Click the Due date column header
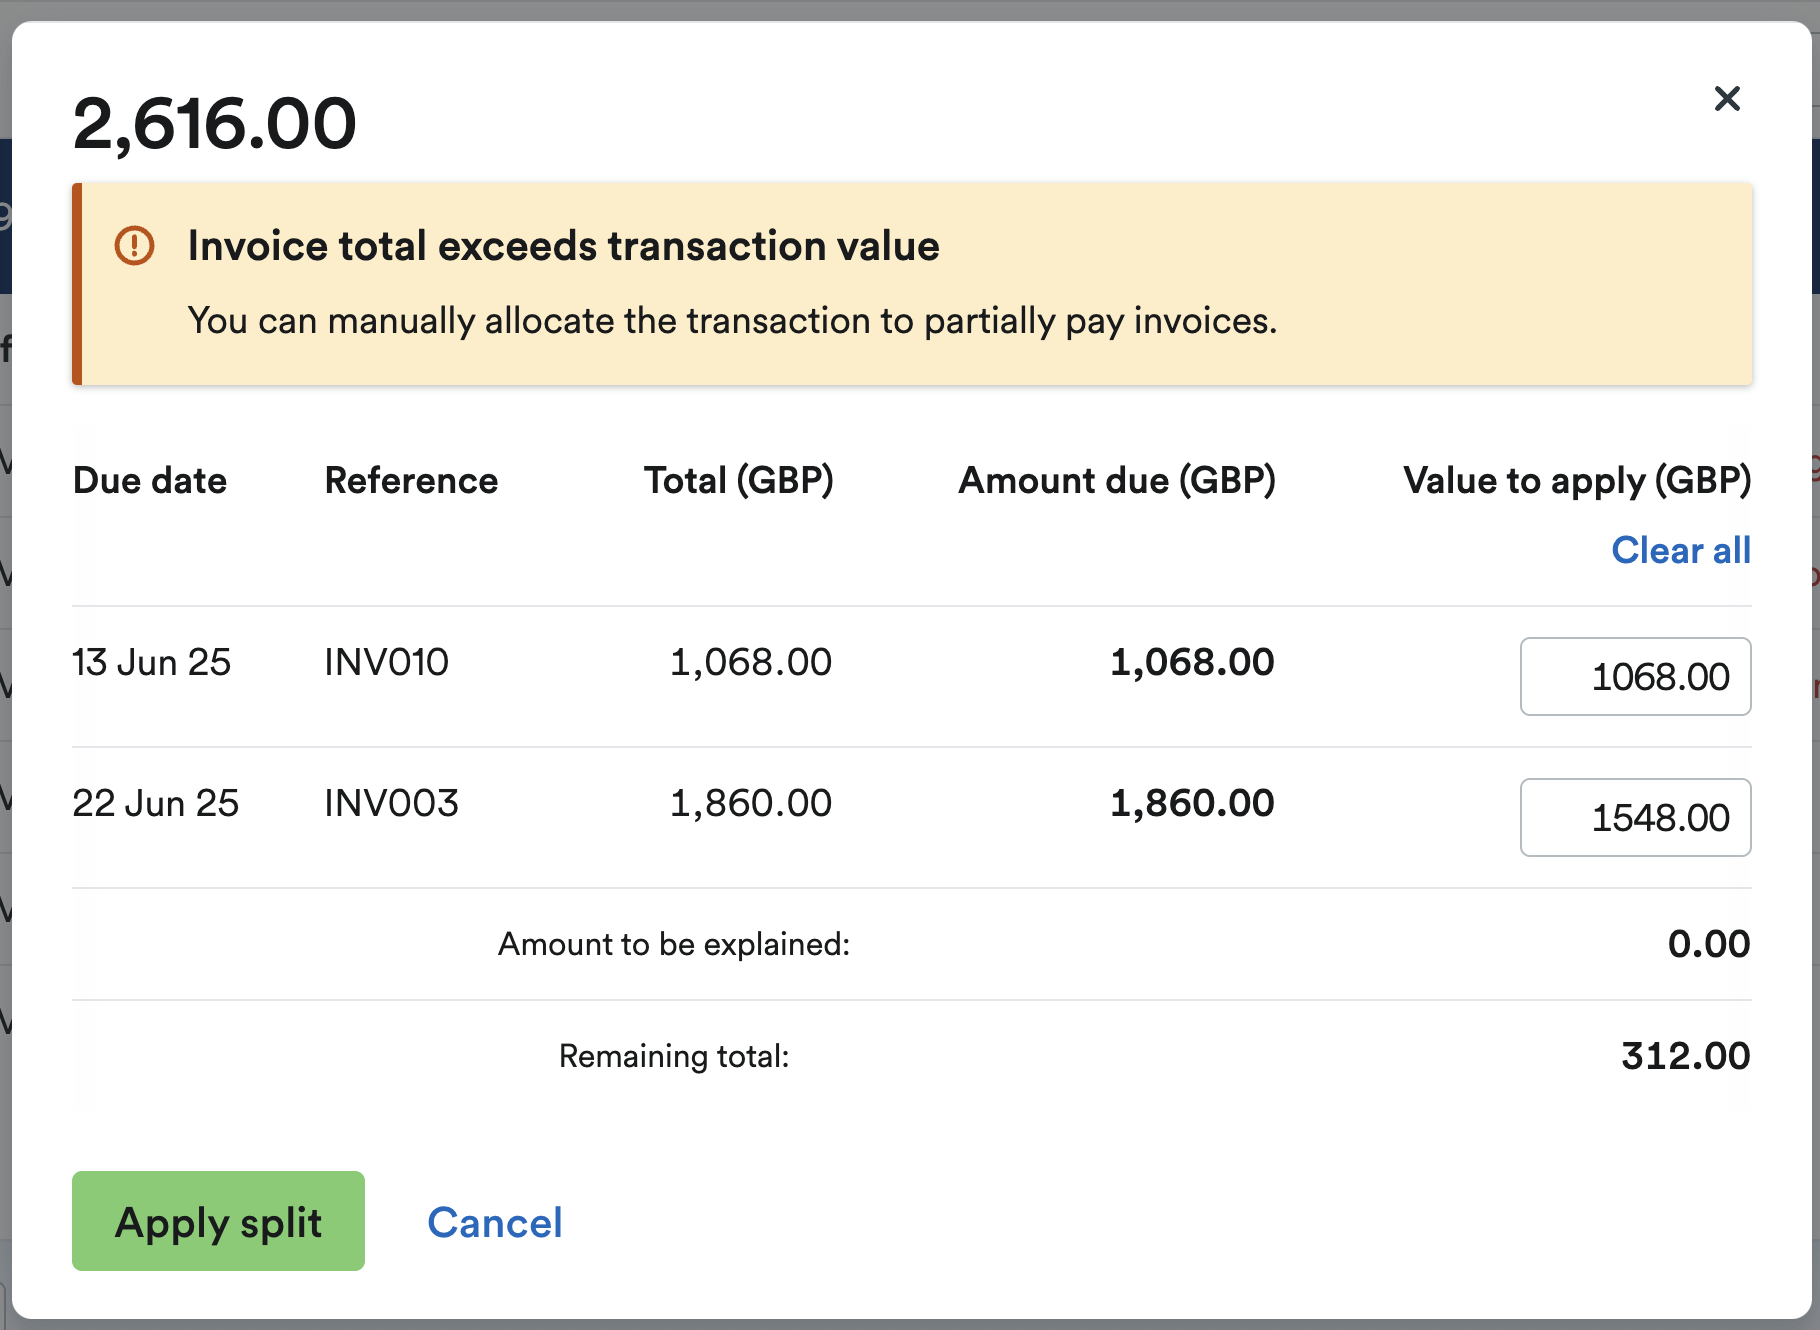This screenshot has width=1820, height=1330. pos(150,481)
